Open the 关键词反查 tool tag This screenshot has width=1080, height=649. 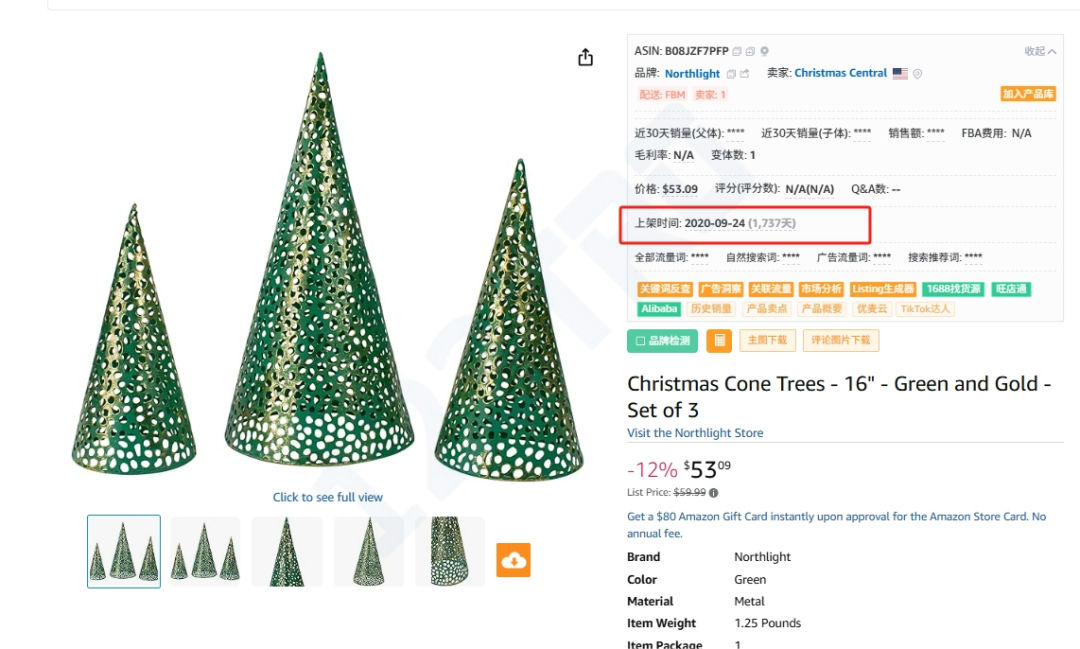[664, 289]
